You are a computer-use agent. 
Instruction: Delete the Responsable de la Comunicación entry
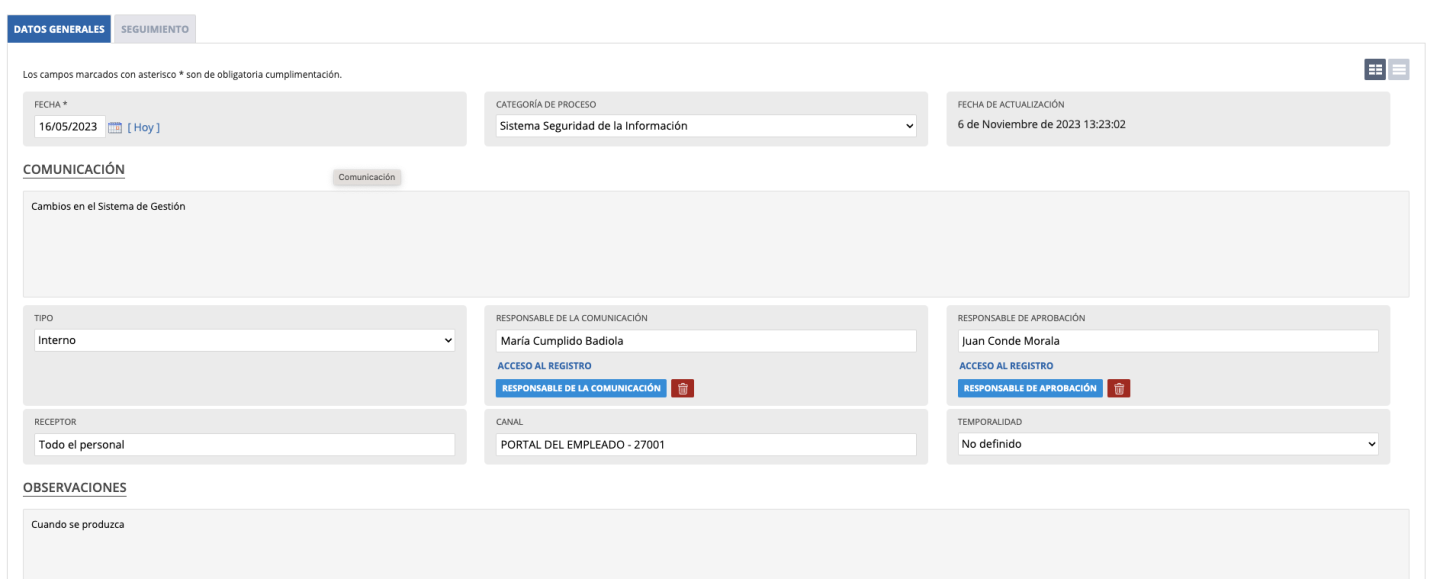coord(682,389)
